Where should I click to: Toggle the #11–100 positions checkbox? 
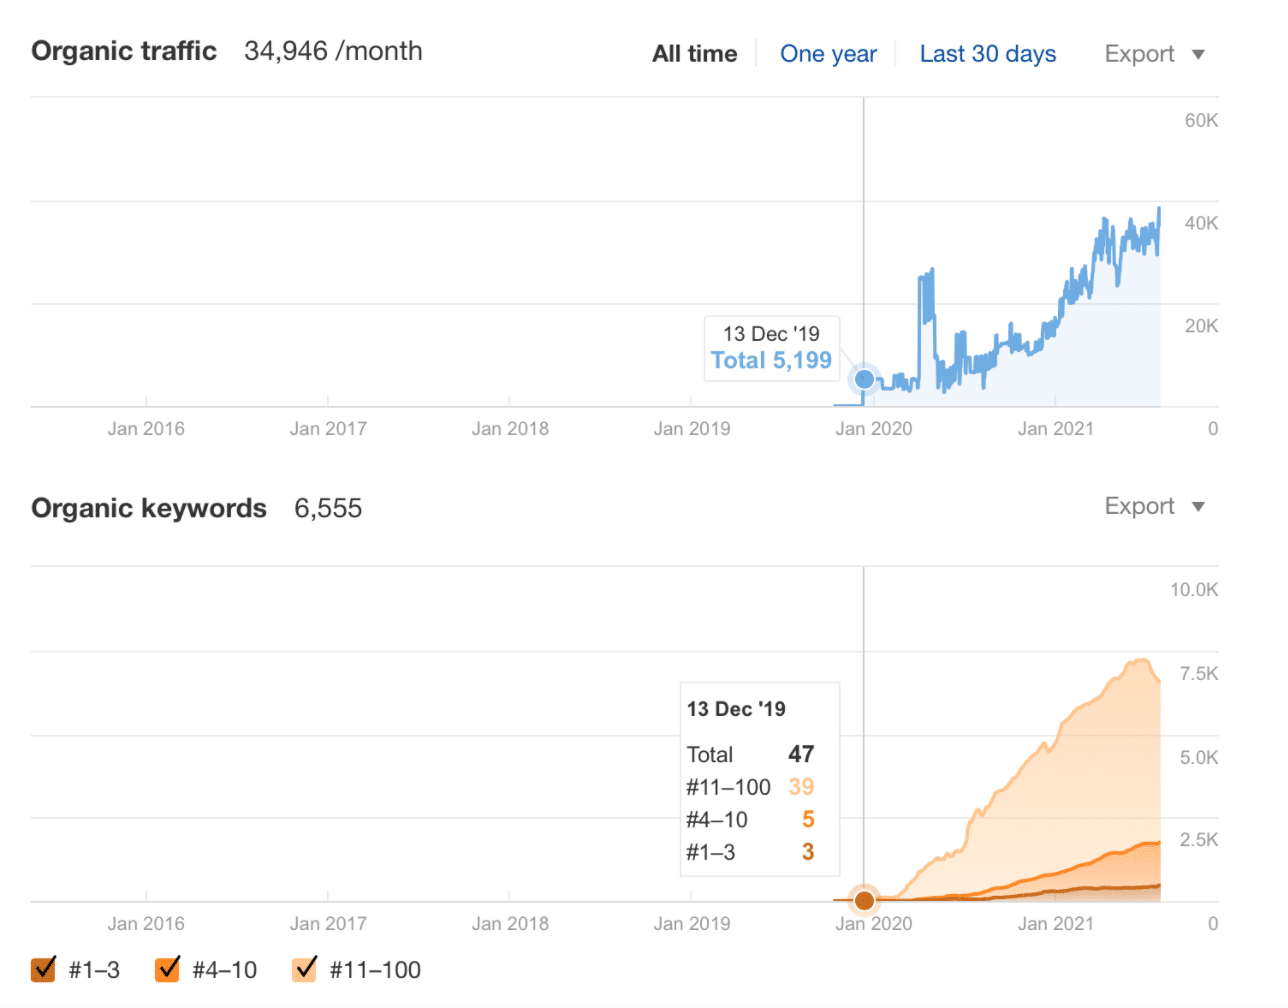(x=305, y=969)
